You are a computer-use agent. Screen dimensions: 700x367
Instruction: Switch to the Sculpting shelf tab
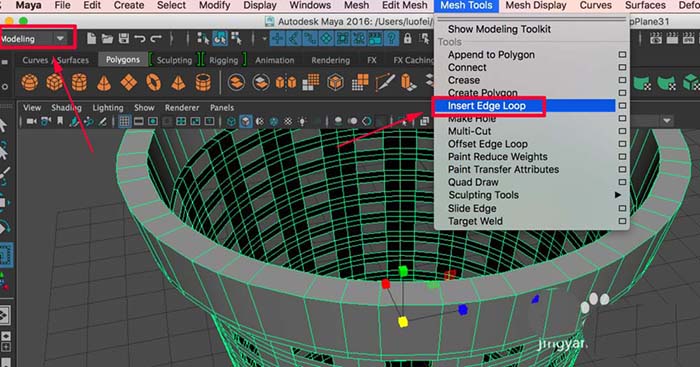(174, 60)
